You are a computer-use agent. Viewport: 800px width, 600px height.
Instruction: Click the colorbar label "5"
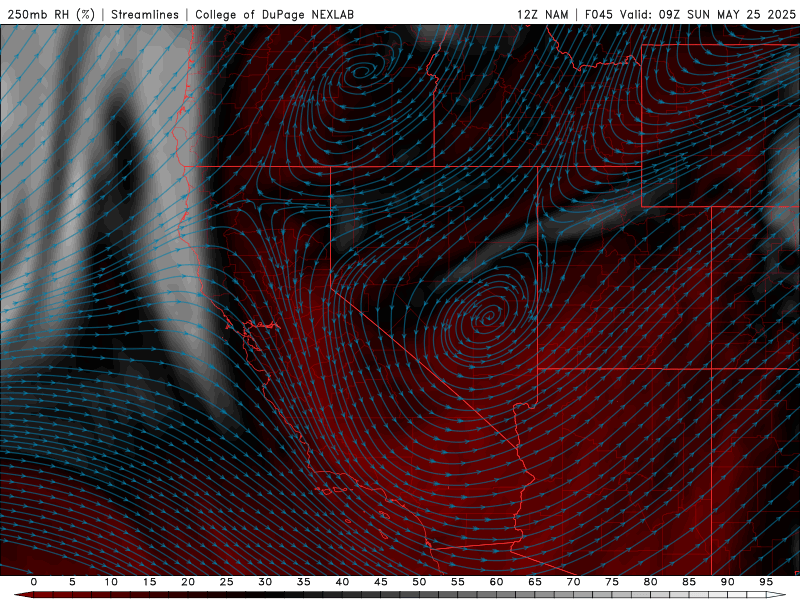(x=72, y=582)
